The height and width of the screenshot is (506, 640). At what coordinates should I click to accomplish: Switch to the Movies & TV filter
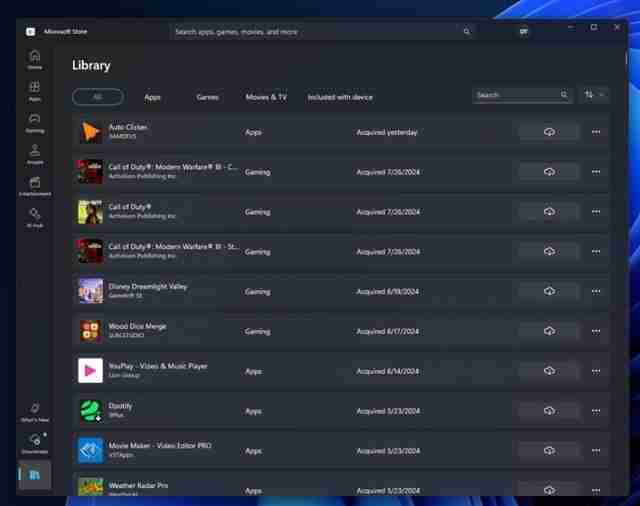point(266,97)
